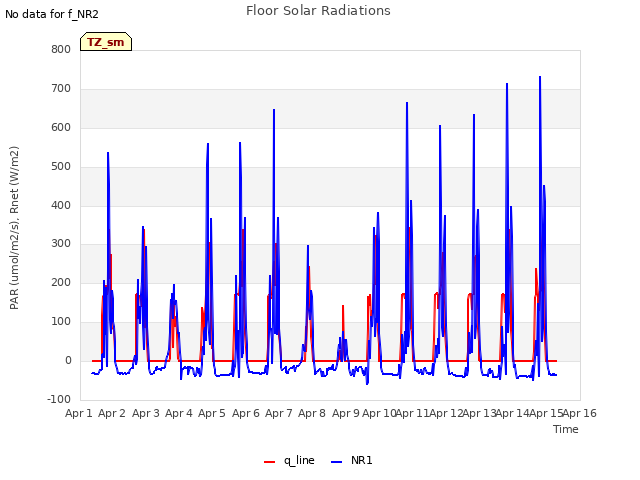
Task: Click the 300 y-axis tick label
Action: pyautogui.click(x=61, y=244)
